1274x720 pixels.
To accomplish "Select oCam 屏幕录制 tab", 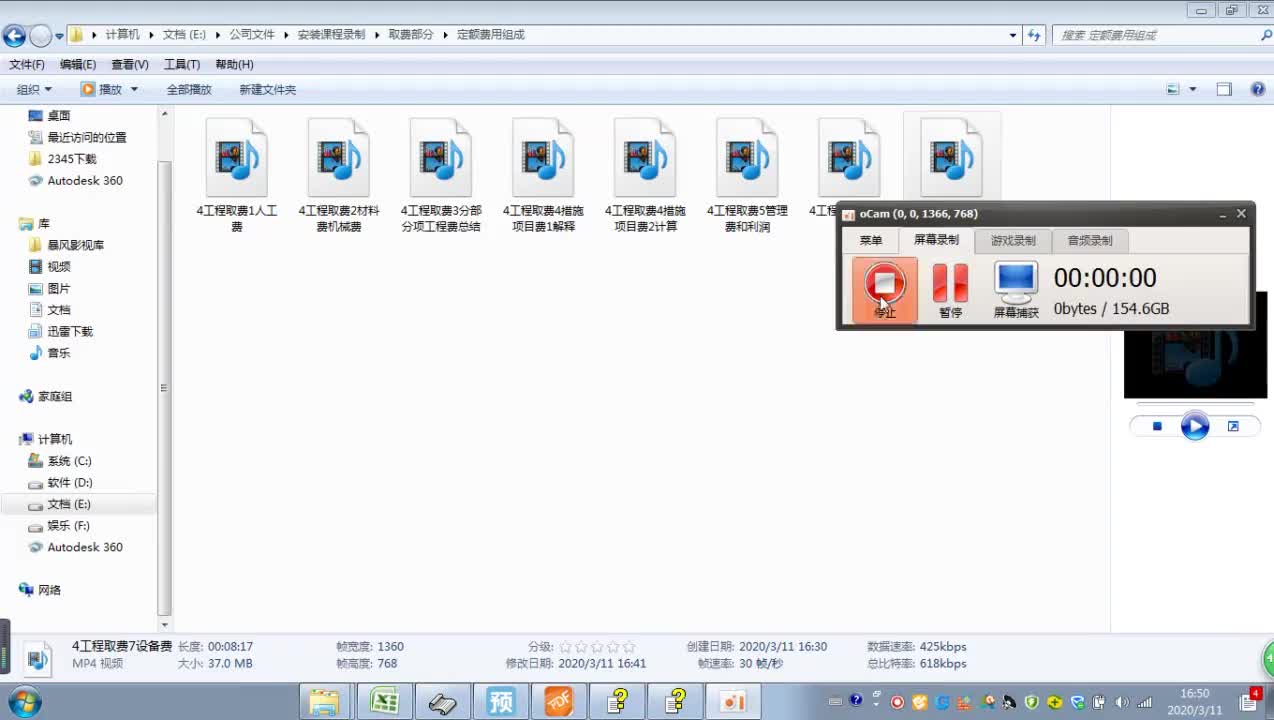I will [936, 240].
